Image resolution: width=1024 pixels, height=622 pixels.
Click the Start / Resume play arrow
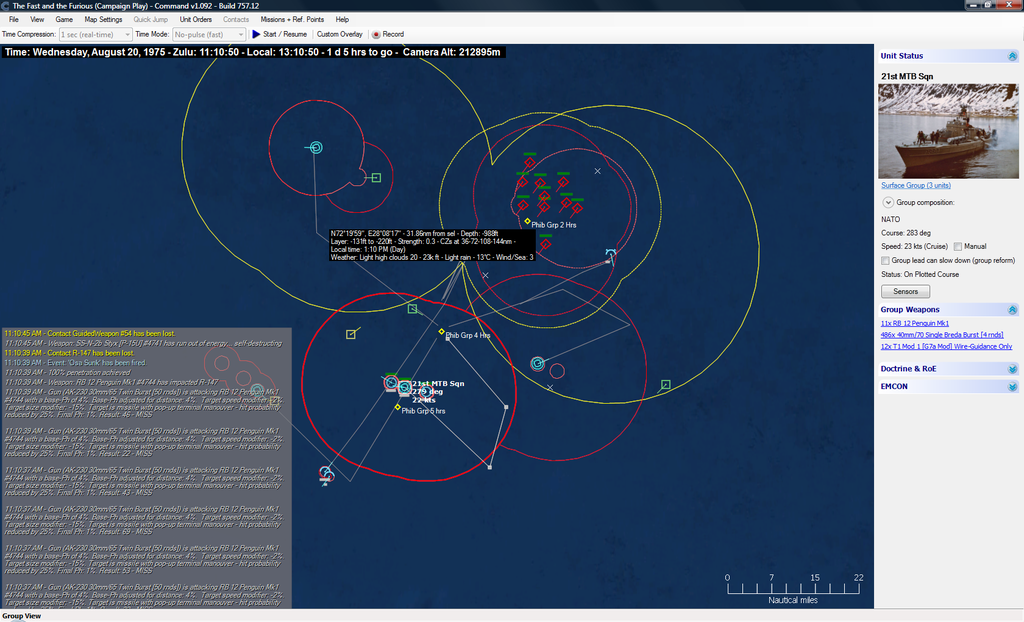(257, 34)
